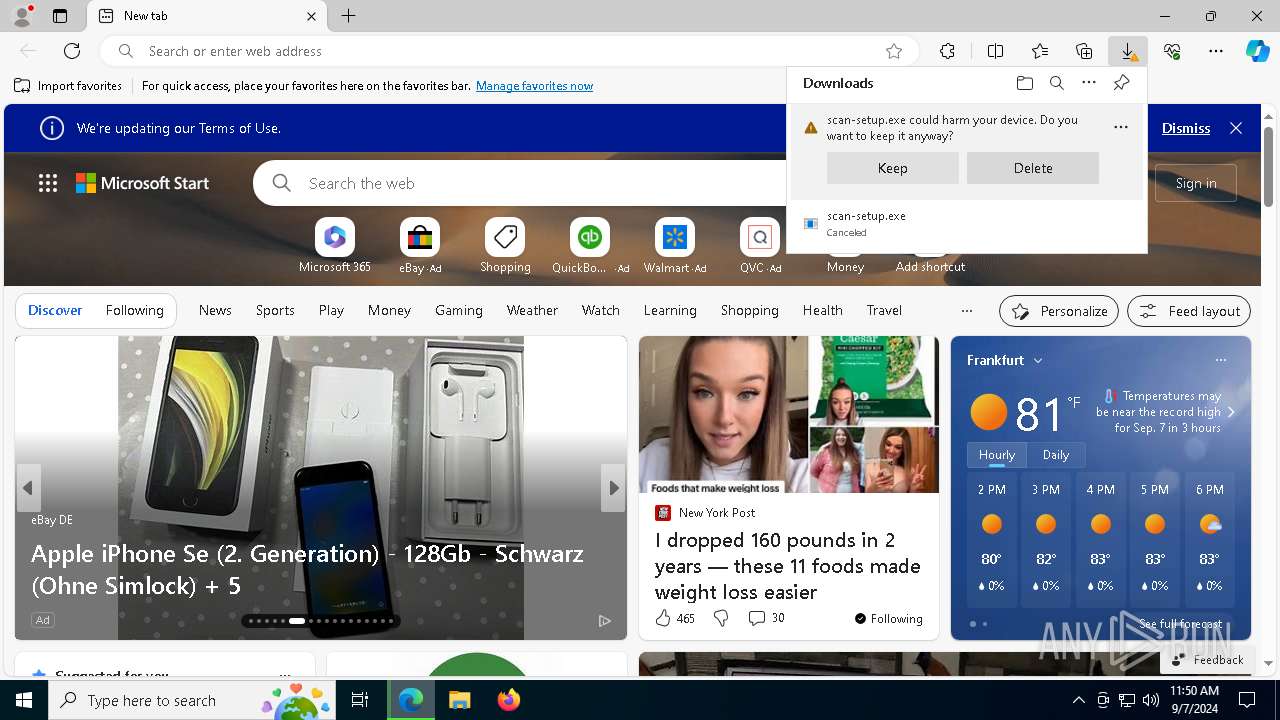
Task: Open downloads folder icon
Action: click(1025, 83)
